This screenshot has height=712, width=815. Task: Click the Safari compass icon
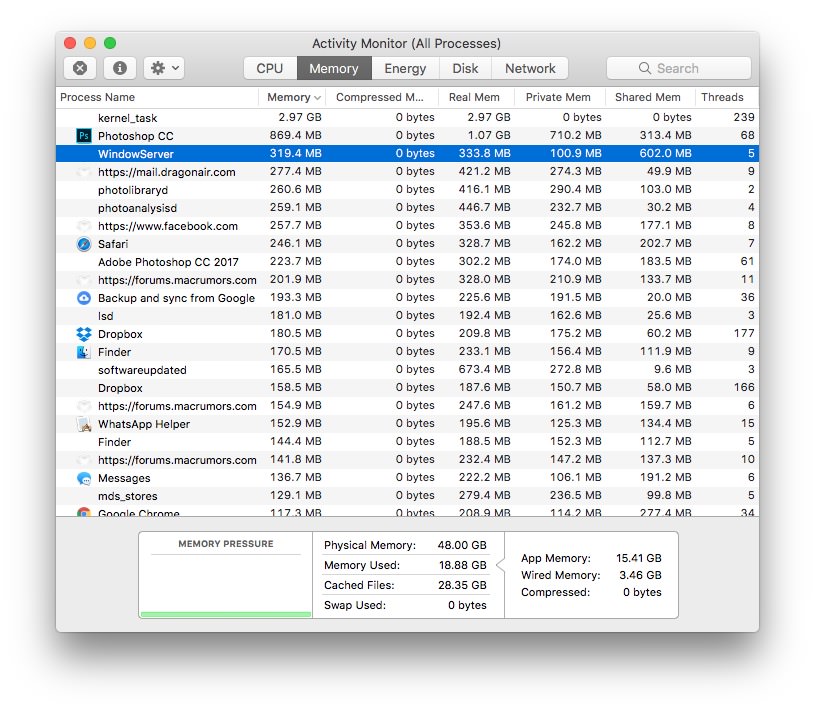pyautogui.click(x=84, y=244)
